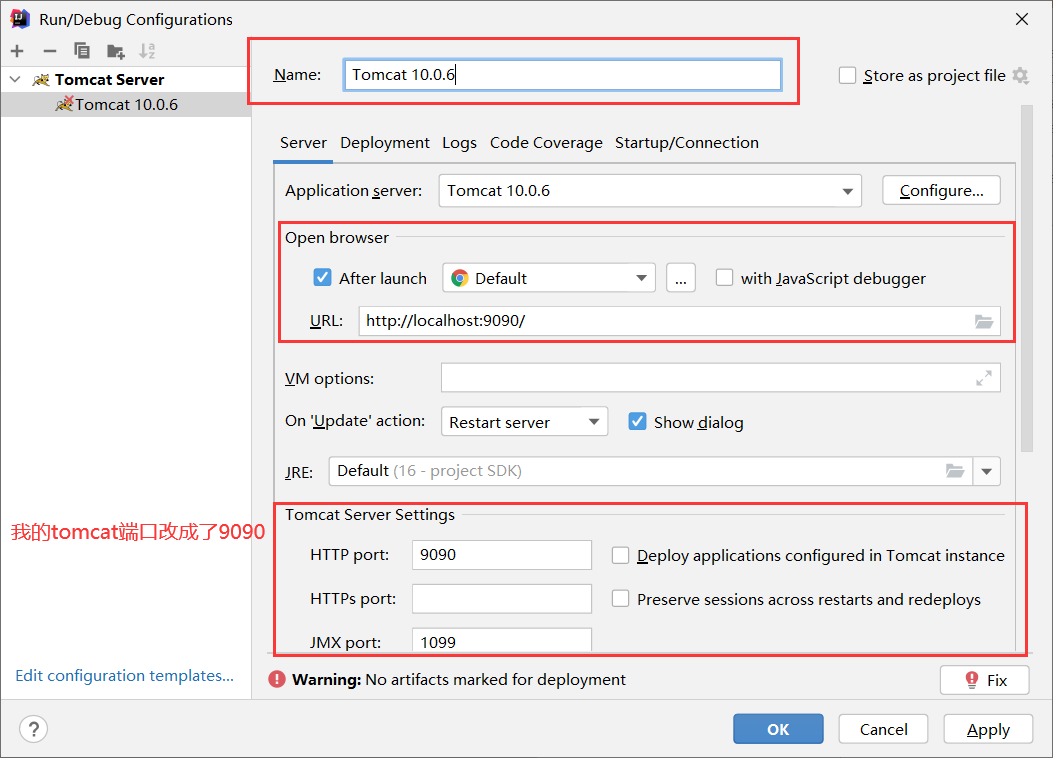Viewport: 1053px width, 758px height.
Task: Click the Configure... button
Action: click(x=941, y=191)
